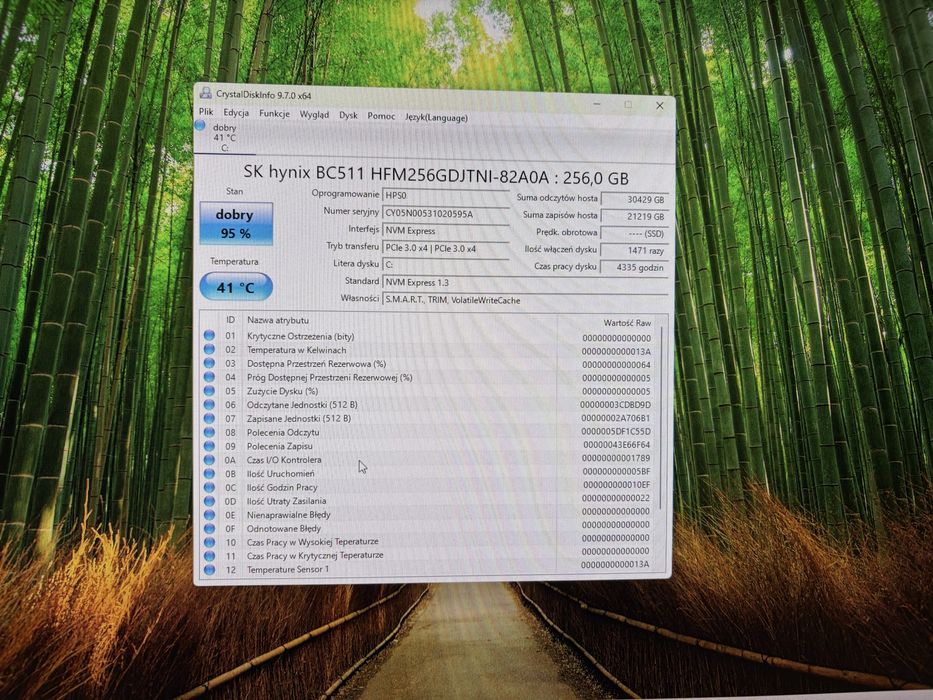Click Ilość włączeń dysku value 1471 razy
The width and height of the screenshot is (933, 700).
pyautogui.click(x=635, y=251)
